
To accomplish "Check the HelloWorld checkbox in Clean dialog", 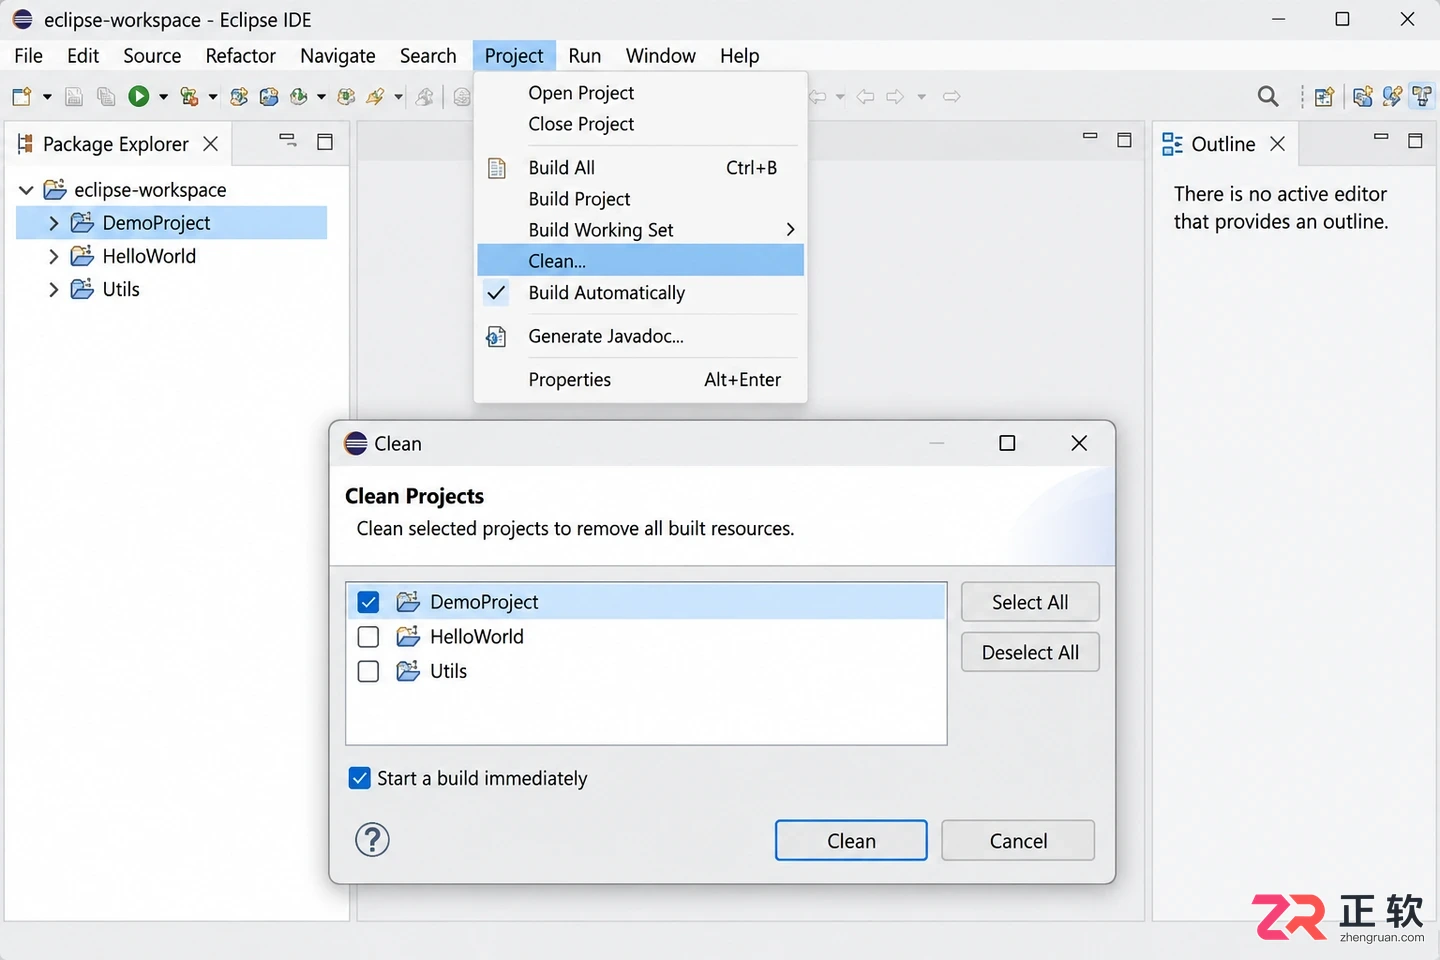I will 368,637.
